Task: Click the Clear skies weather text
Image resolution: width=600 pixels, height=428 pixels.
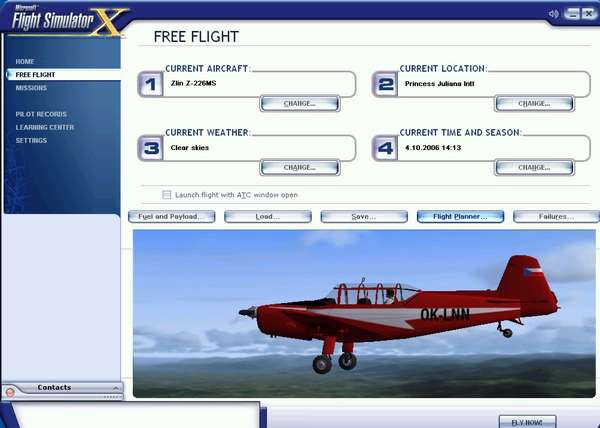Action: click(190, 148)
